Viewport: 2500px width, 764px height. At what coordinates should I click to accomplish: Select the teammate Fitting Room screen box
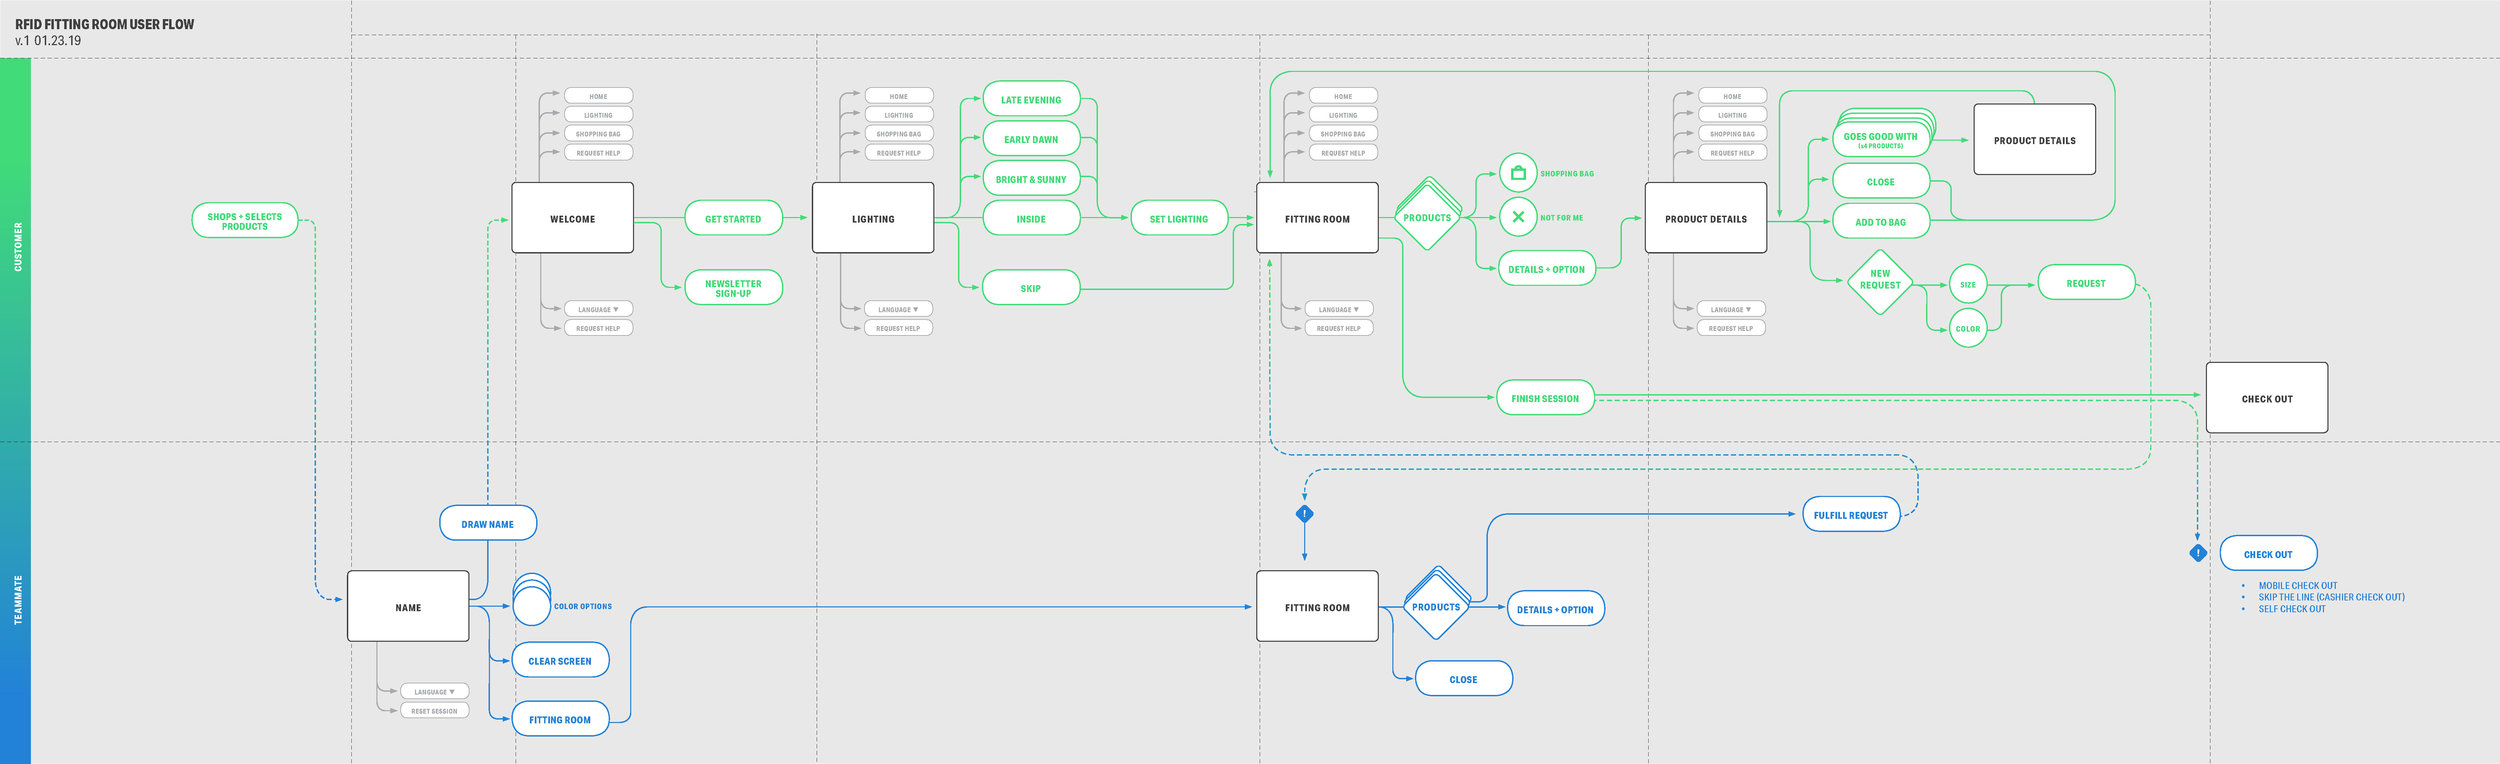(x=1317, y=607)
